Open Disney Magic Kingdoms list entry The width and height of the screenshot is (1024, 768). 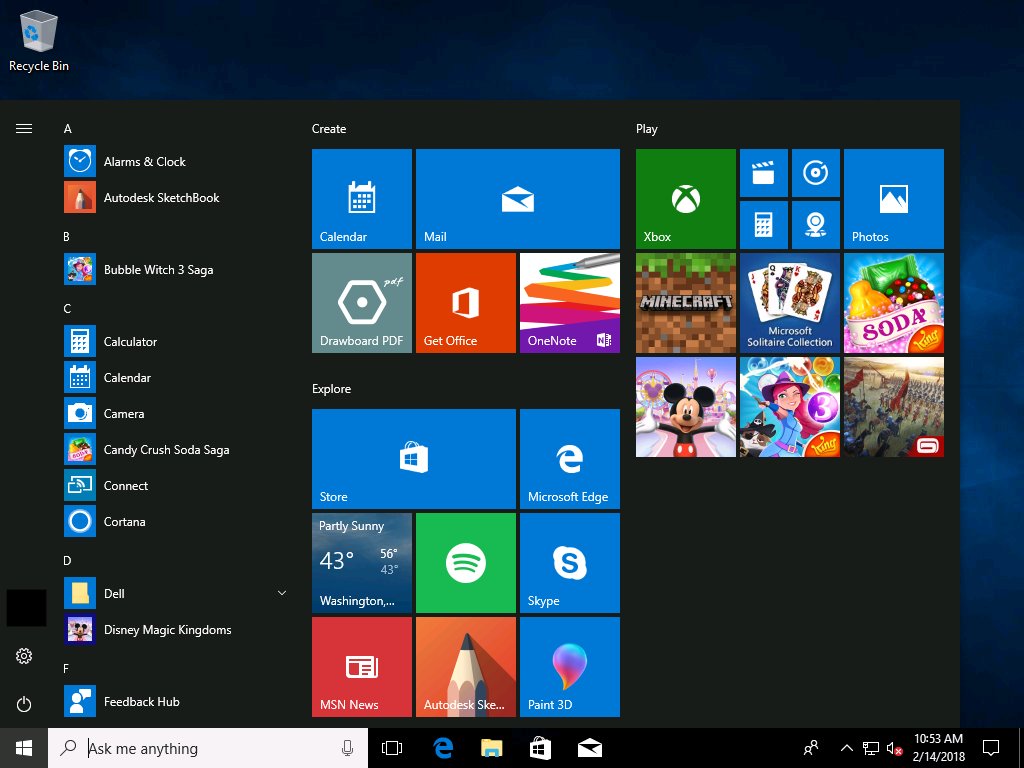tap(175, 630)
